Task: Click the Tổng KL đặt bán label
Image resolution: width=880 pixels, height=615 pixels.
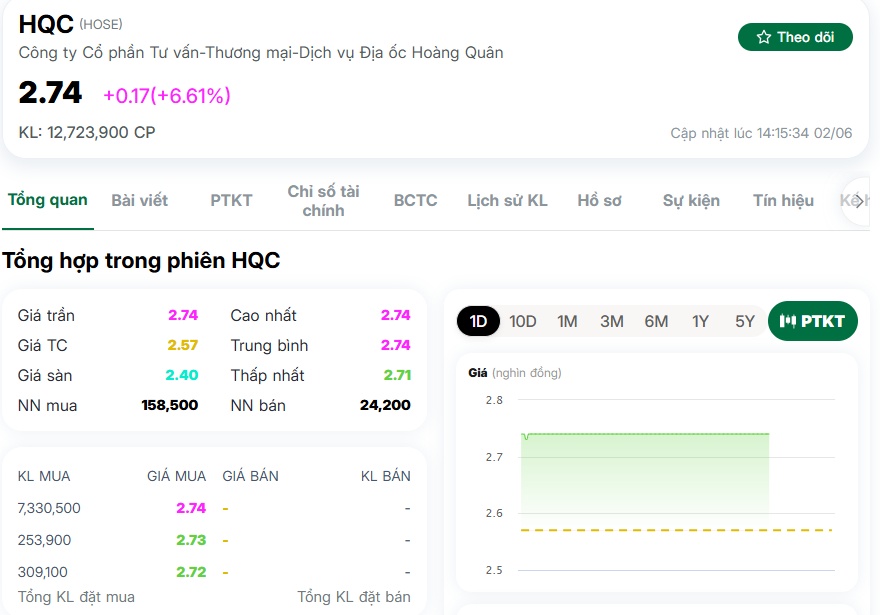Action: click(x=354, y=596)
